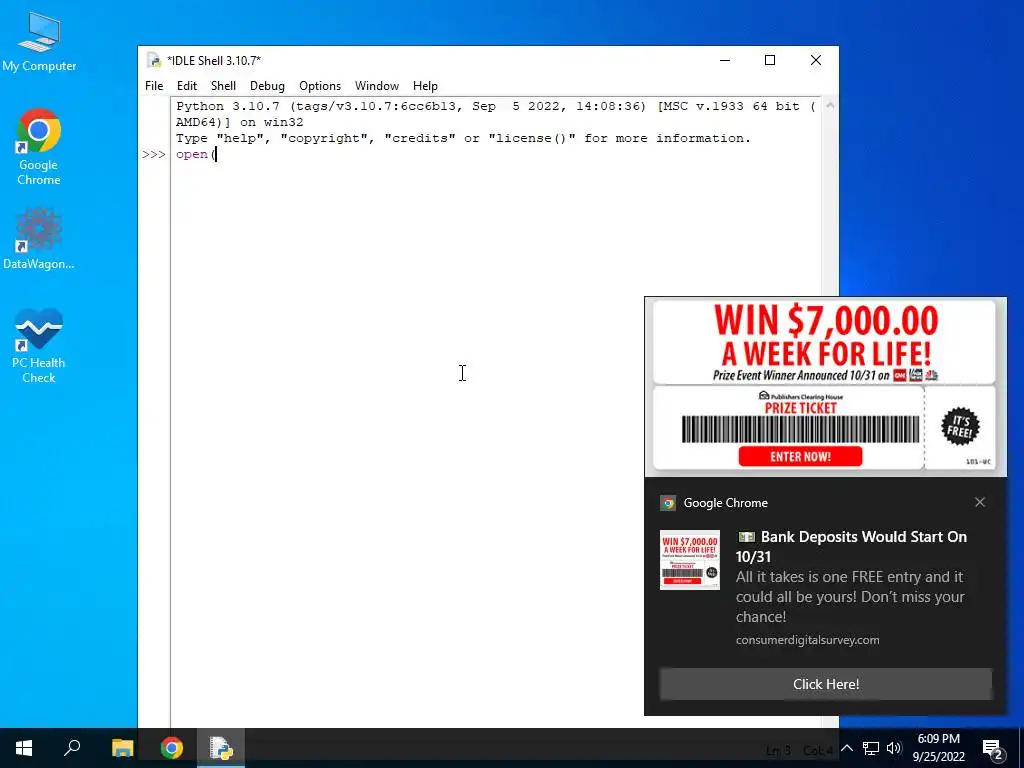Open the network status tray icon
This screenshot has height=768, width=1024.
pos(871,748)
